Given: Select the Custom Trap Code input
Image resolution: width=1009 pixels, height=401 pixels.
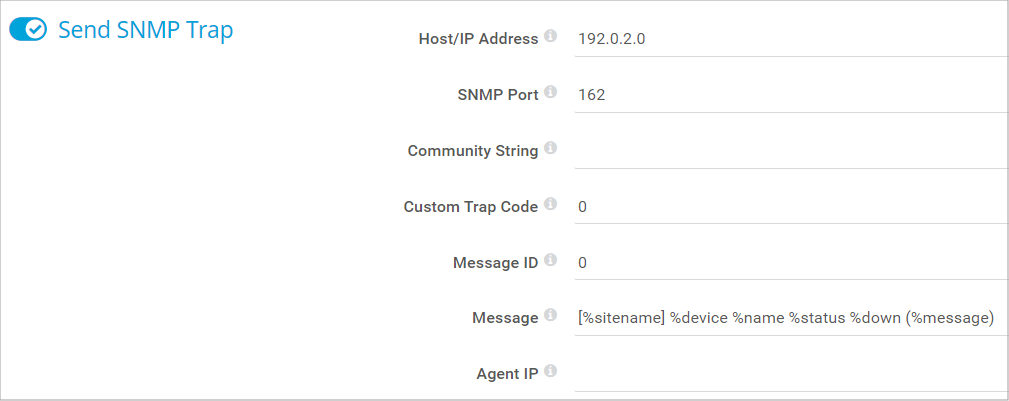Looking at the screenshot, I should [x=790, y=207].
